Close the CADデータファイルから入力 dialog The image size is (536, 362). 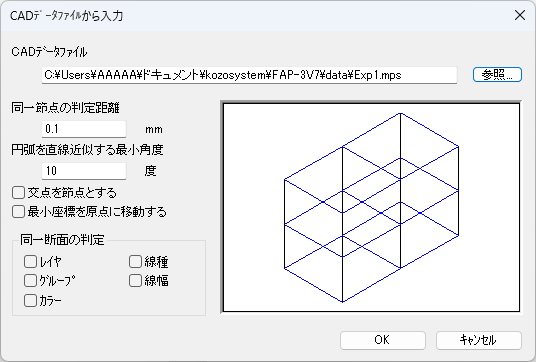[520, 15]
